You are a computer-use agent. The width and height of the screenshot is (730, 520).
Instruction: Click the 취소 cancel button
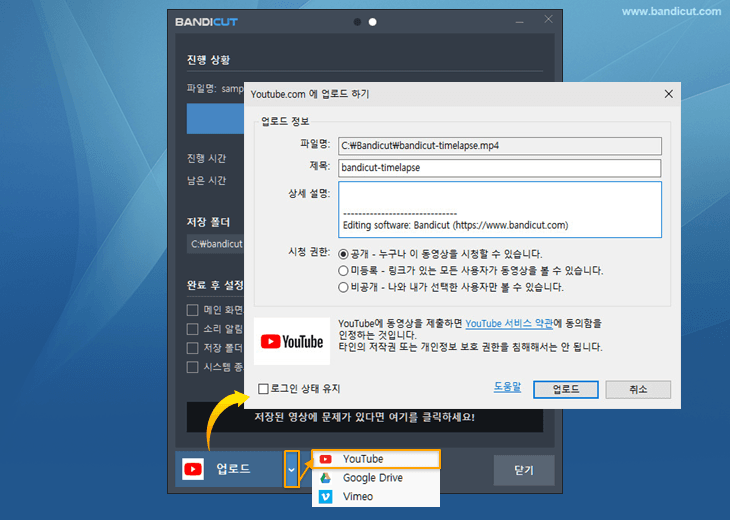(638, 390)
